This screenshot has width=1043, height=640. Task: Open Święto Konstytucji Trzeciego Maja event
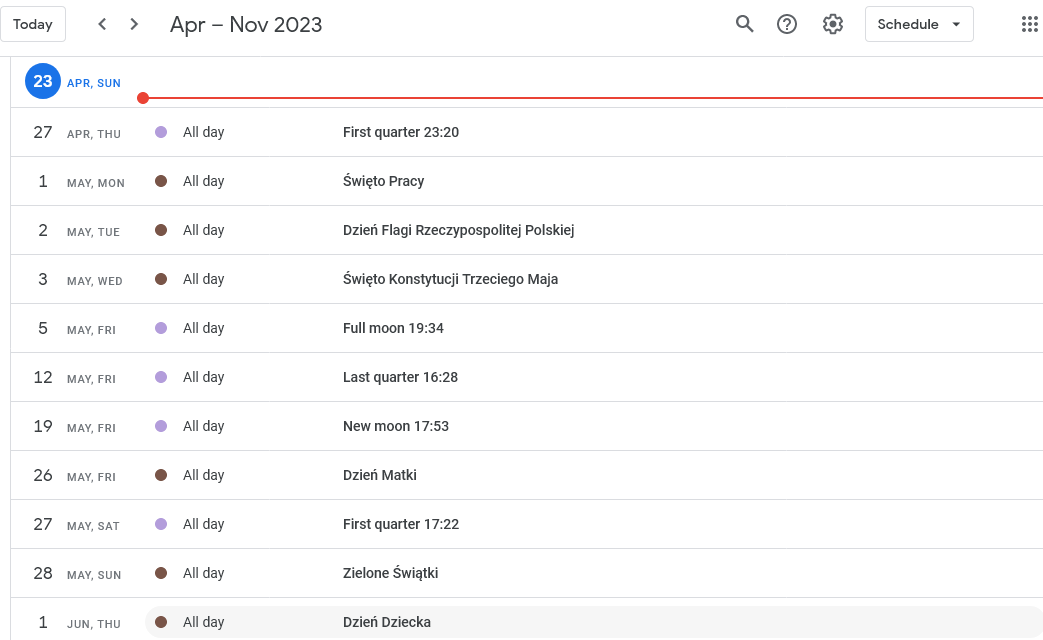450,279
